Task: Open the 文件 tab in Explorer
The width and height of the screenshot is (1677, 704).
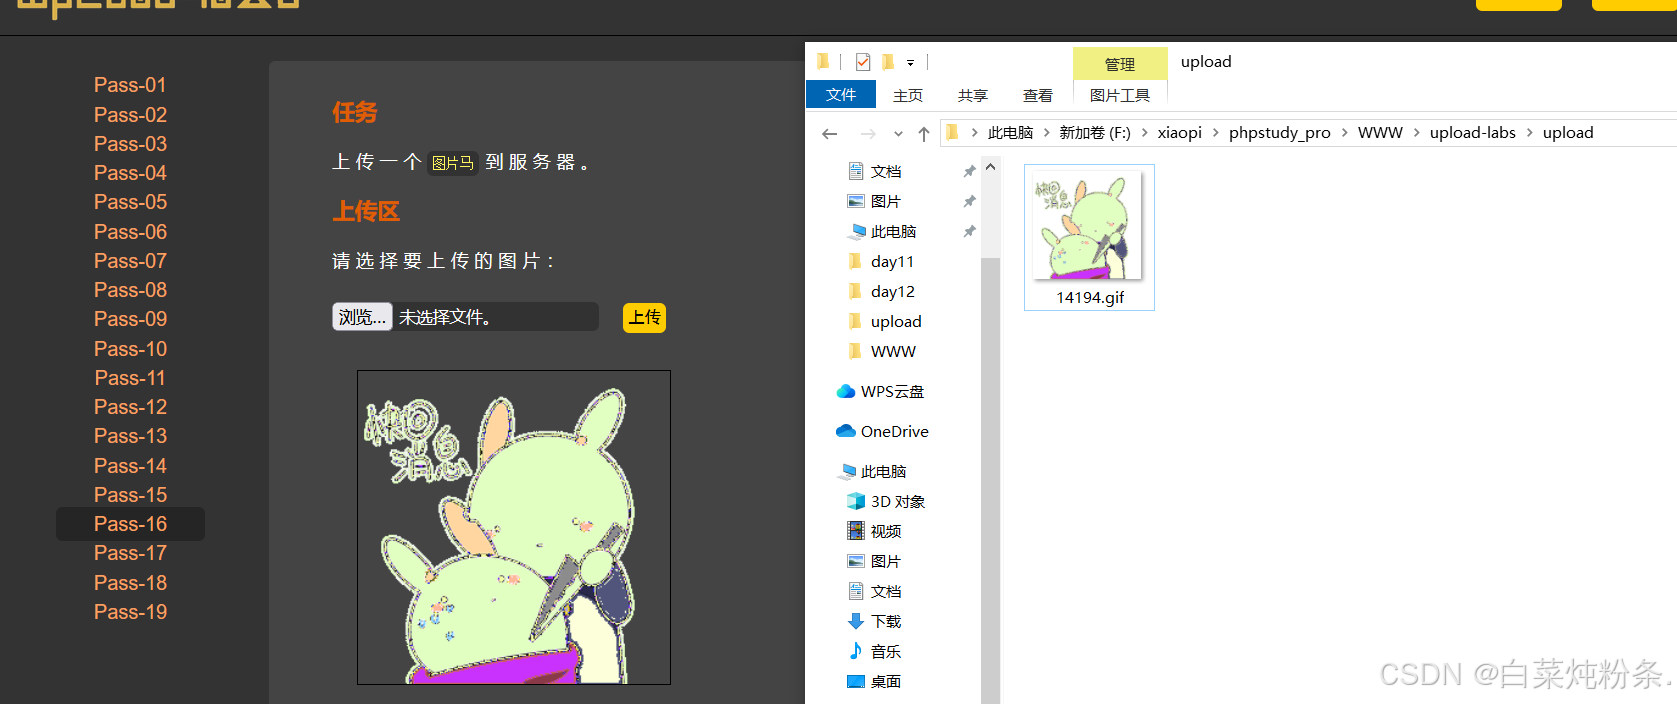Action: tap(841, 94)
